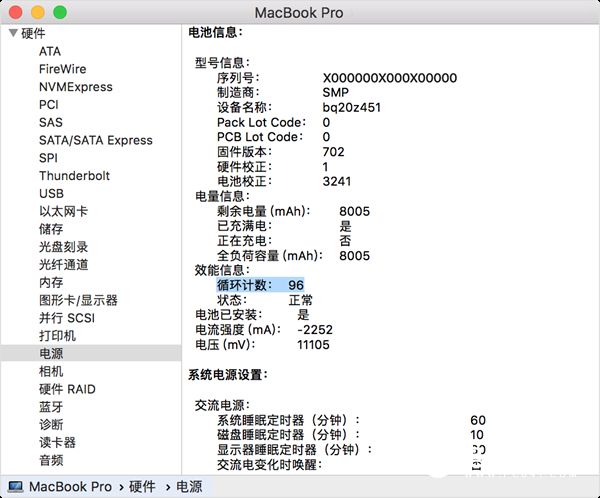Click the green zoom window button
This screenshot has height=498, width=600.
click(x=60, y=12)
